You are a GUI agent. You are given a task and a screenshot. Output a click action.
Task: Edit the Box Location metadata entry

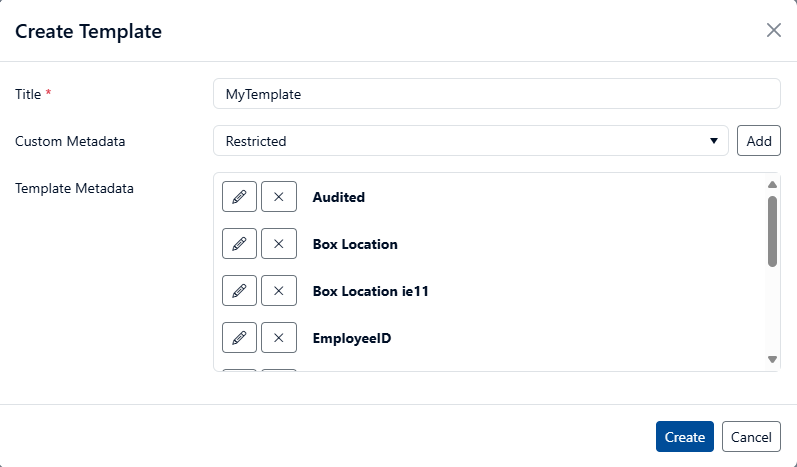(239, 244)
